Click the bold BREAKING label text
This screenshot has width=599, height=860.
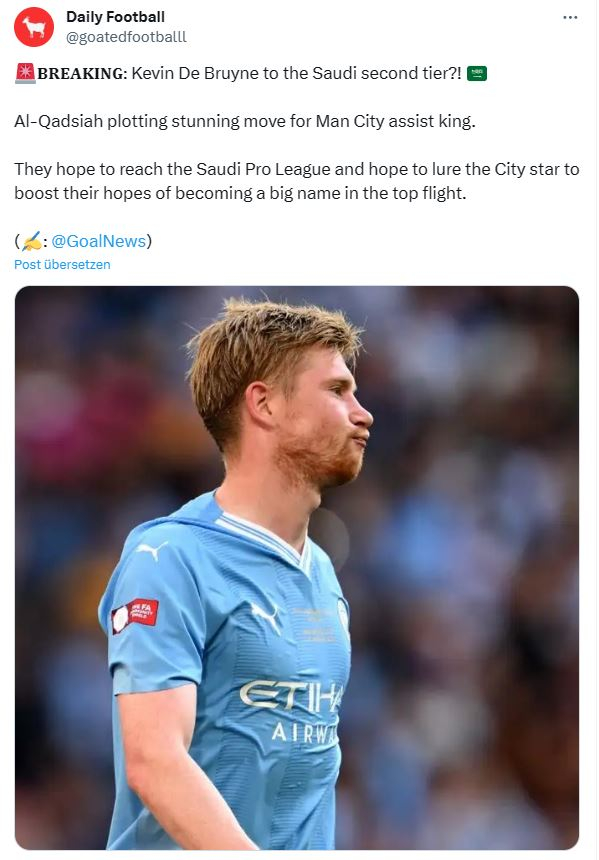click(82, 73)
